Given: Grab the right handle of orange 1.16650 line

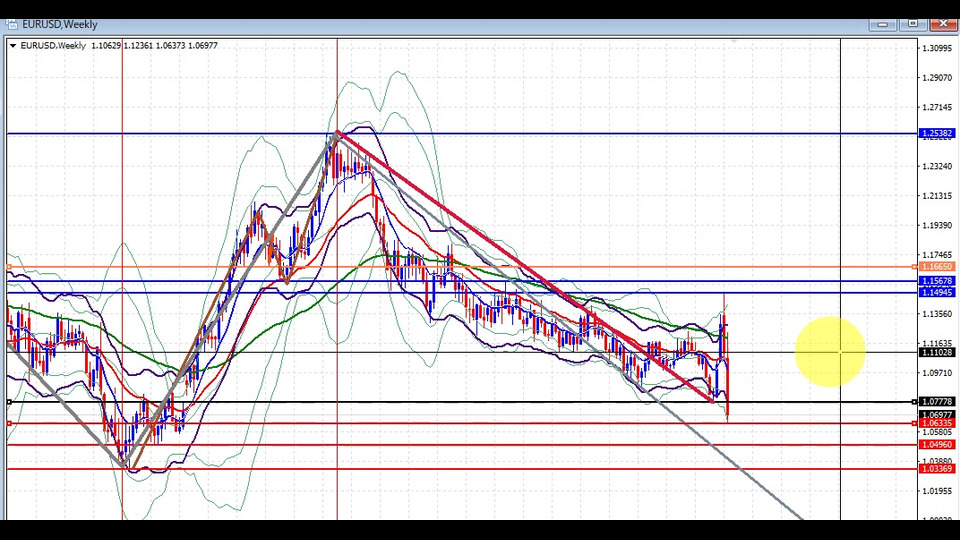Looking at the screenshot, I should [915, 267].
